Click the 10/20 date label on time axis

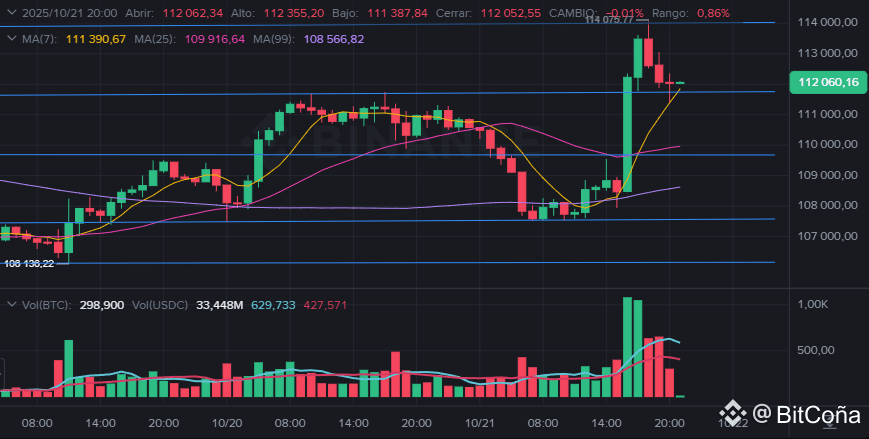tap(227, 423)
